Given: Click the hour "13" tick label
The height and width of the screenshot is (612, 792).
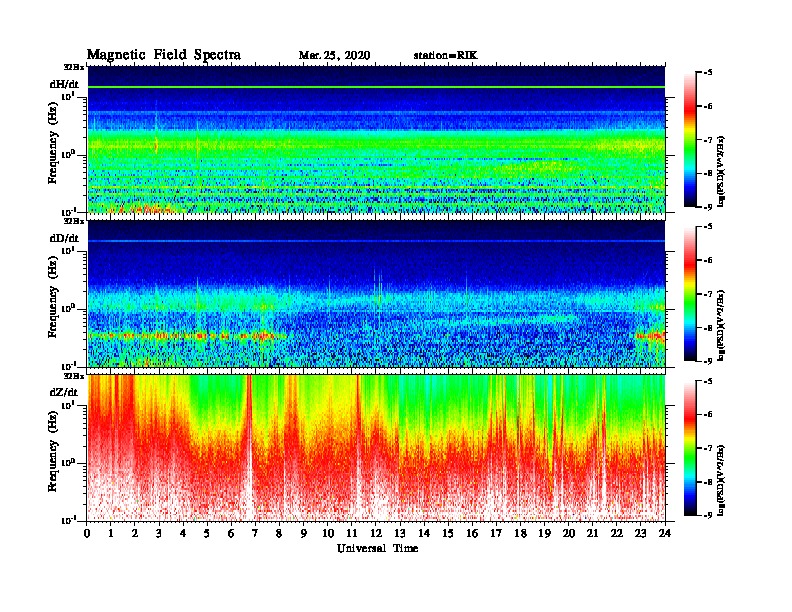Looking at the screenshot, I should coord(400,533).
